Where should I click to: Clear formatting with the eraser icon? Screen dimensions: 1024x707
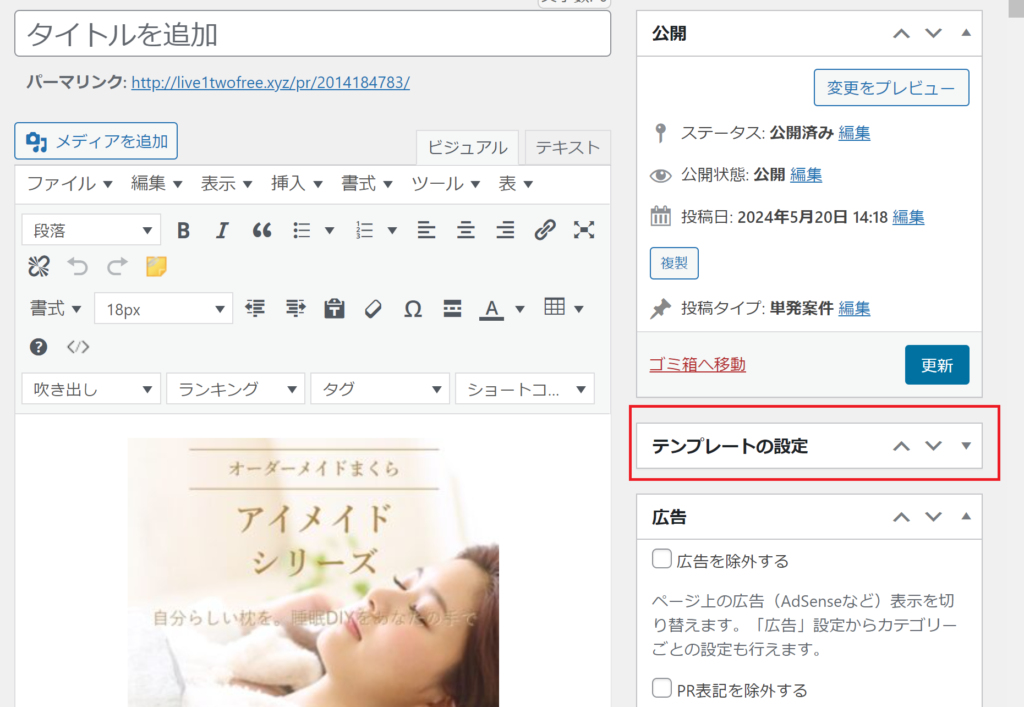(374, 308)
